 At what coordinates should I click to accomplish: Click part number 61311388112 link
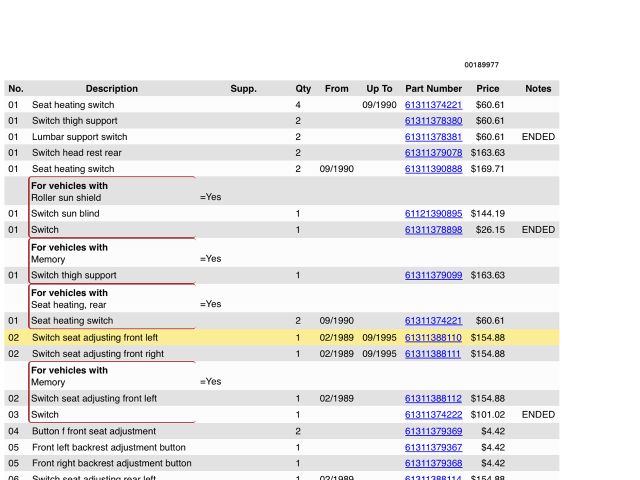(x=433, y=399)
